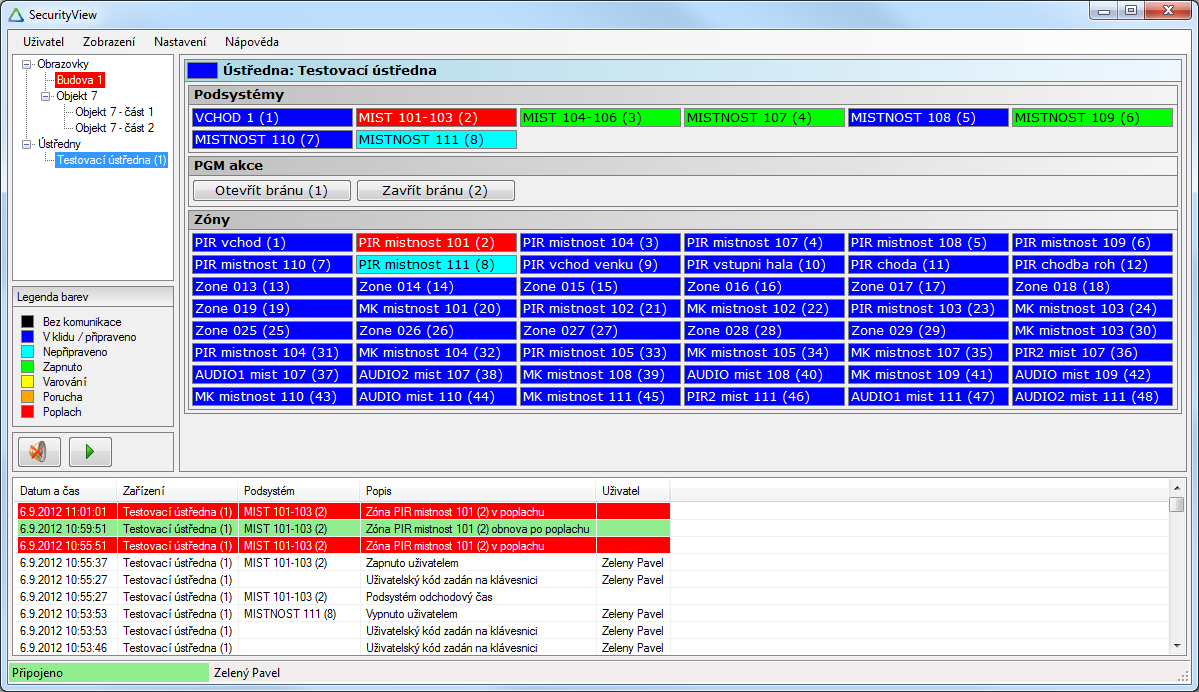Select Budova 1 in the tree
Screen dimensions: 1199x692
[79, 80]
